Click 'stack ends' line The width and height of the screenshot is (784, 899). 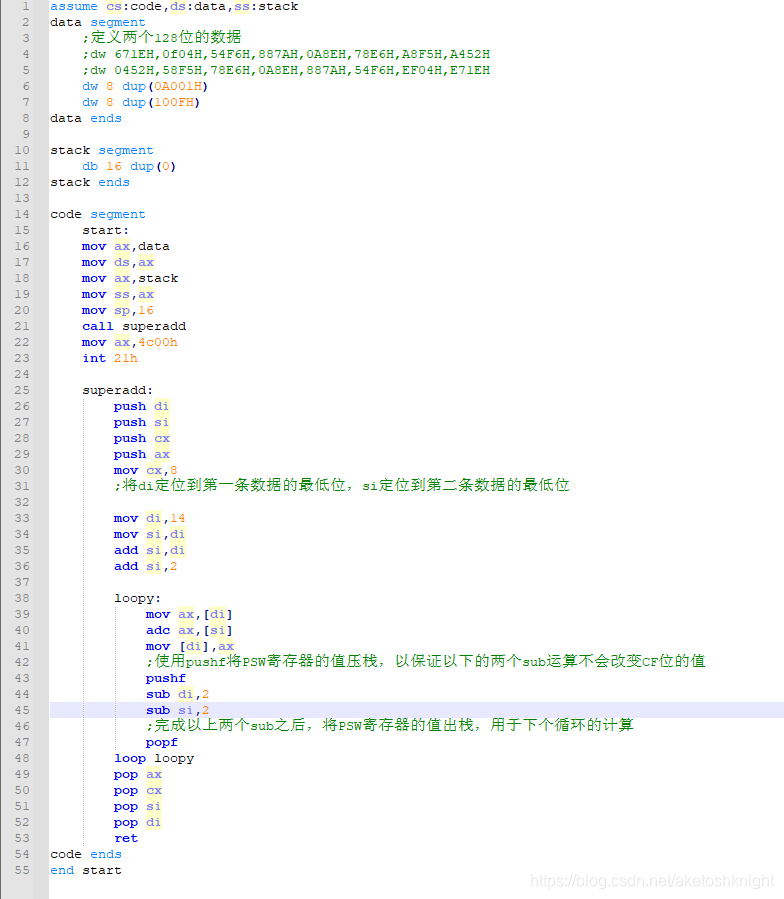click(89, 183)
